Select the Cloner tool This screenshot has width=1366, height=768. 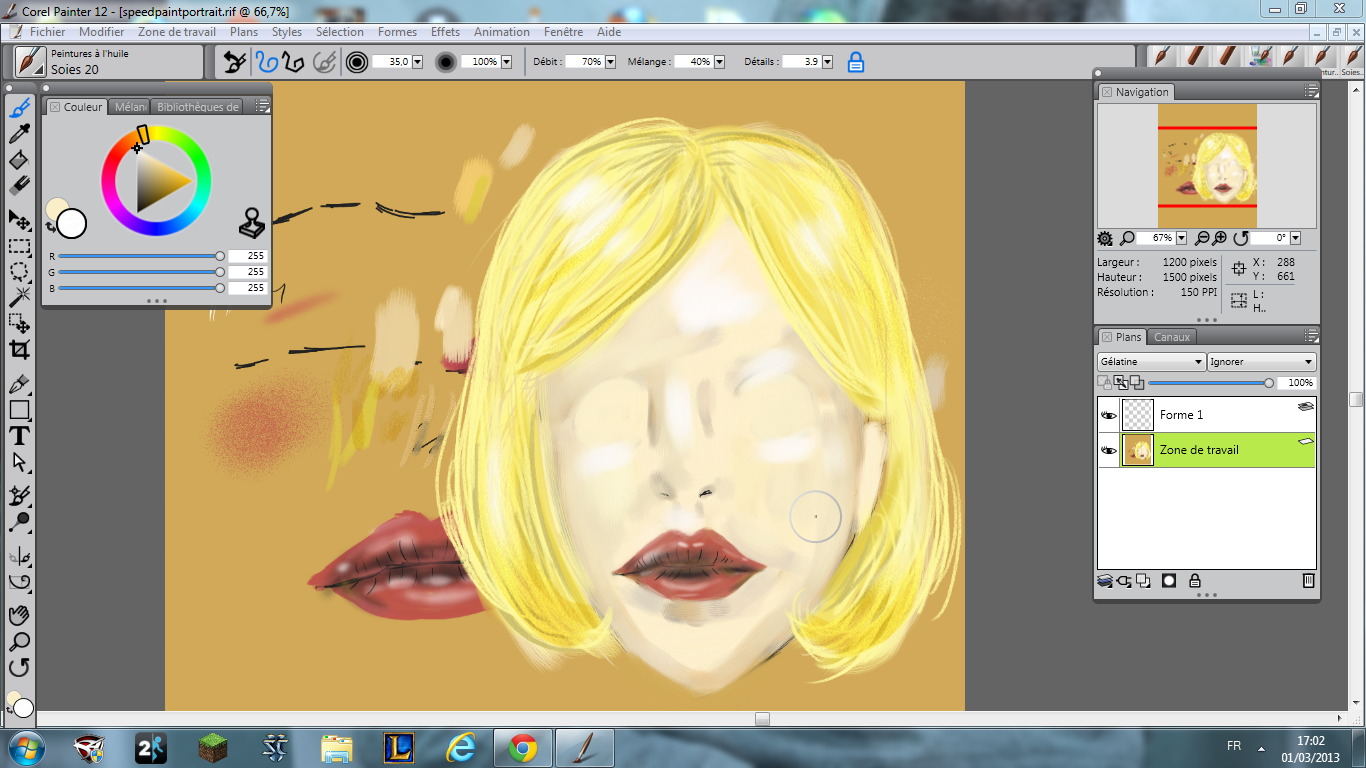point(19,495)
